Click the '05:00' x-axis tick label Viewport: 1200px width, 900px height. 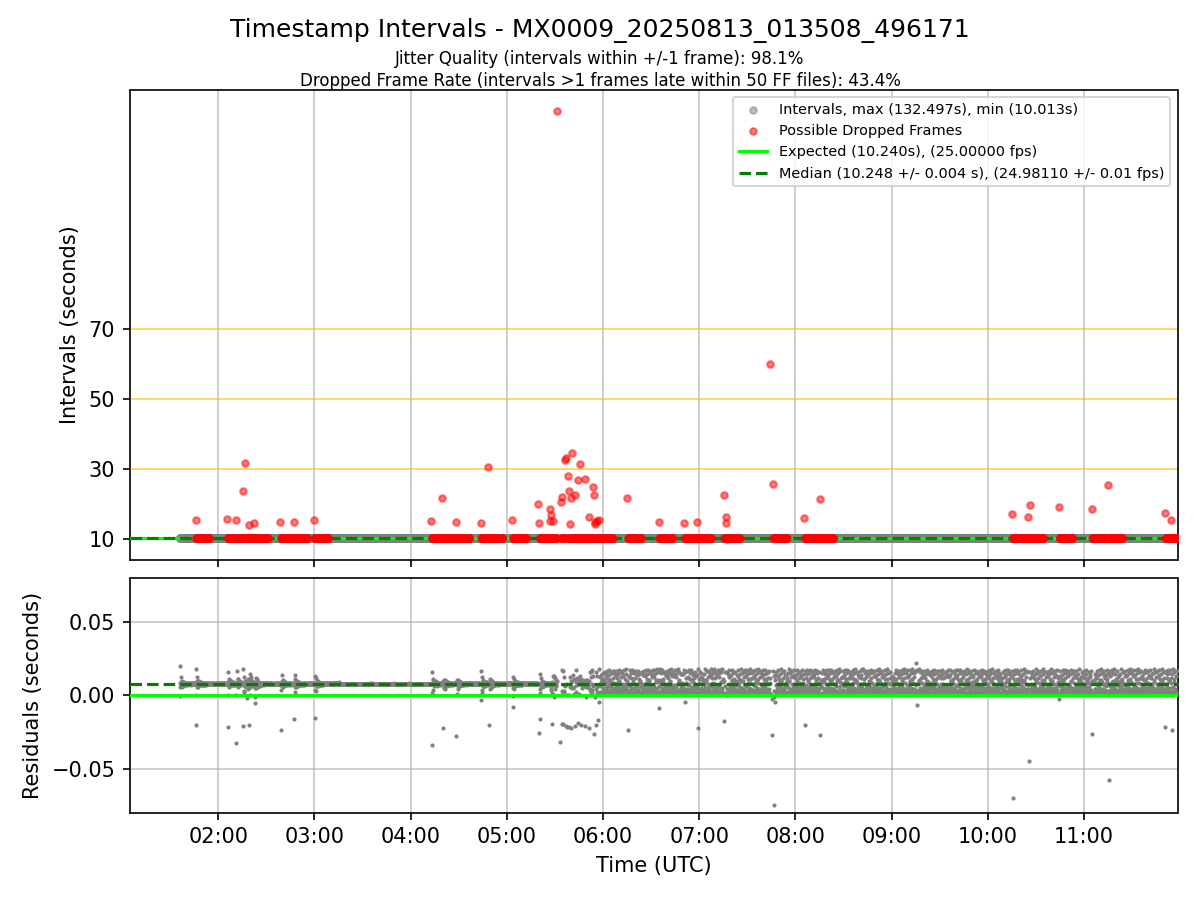pos(506,834)
